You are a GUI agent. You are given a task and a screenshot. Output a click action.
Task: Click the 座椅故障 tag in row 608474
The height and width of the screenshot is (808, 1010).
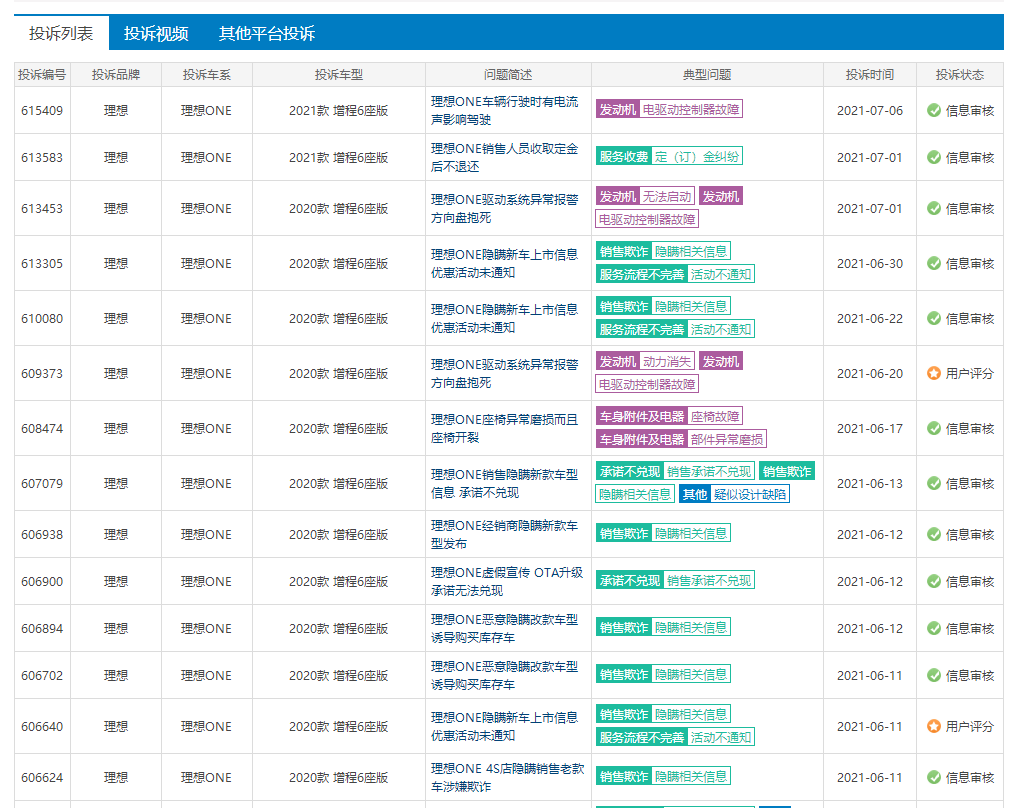(x=715, y=416)
